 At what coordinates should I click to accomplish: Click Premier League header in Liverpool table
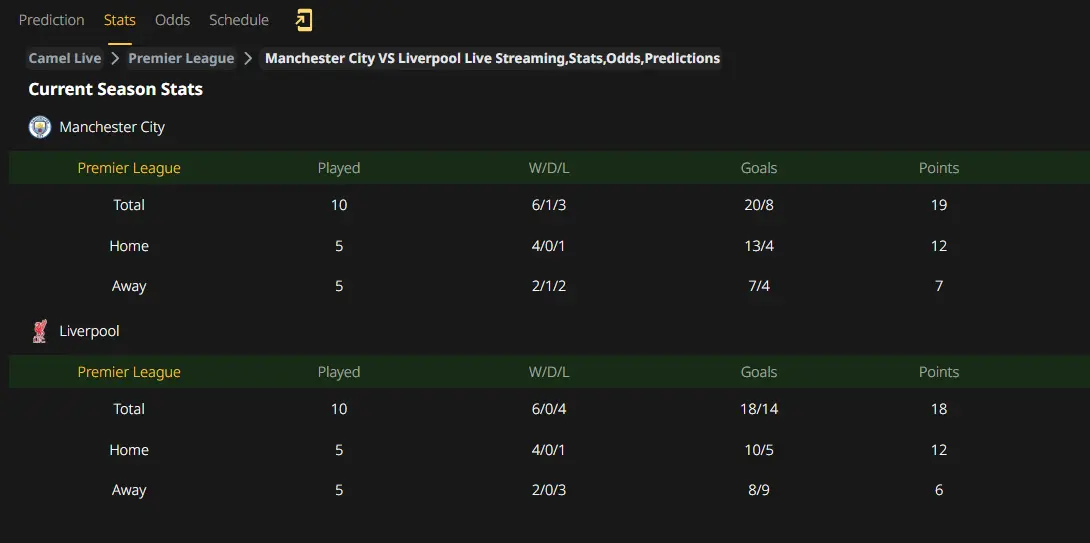tap(129, 372)
